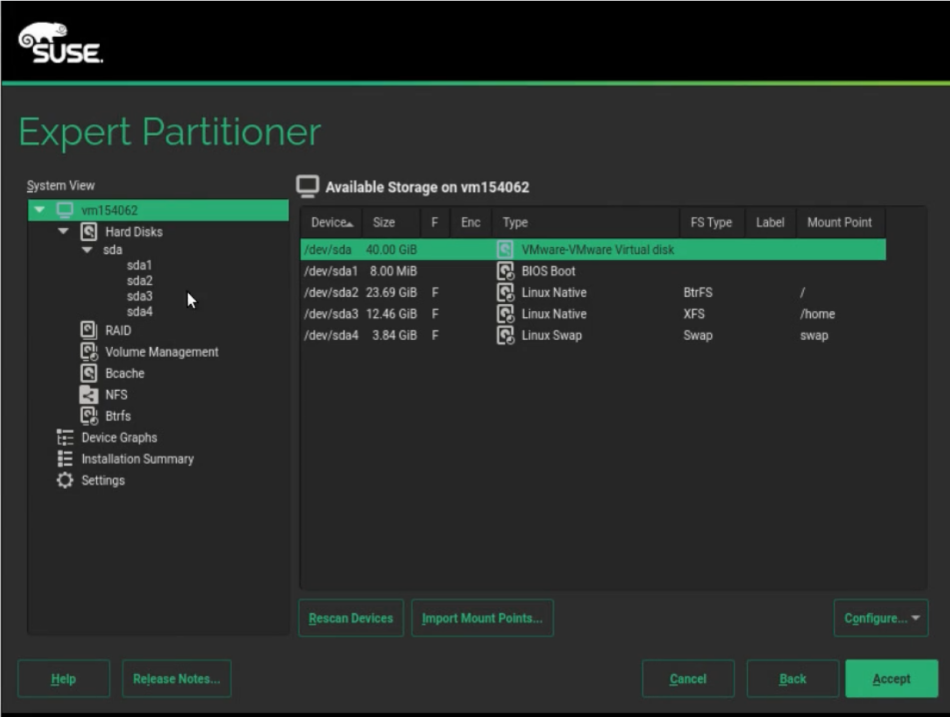Click the Installation Summary list icon

point(65,459)
